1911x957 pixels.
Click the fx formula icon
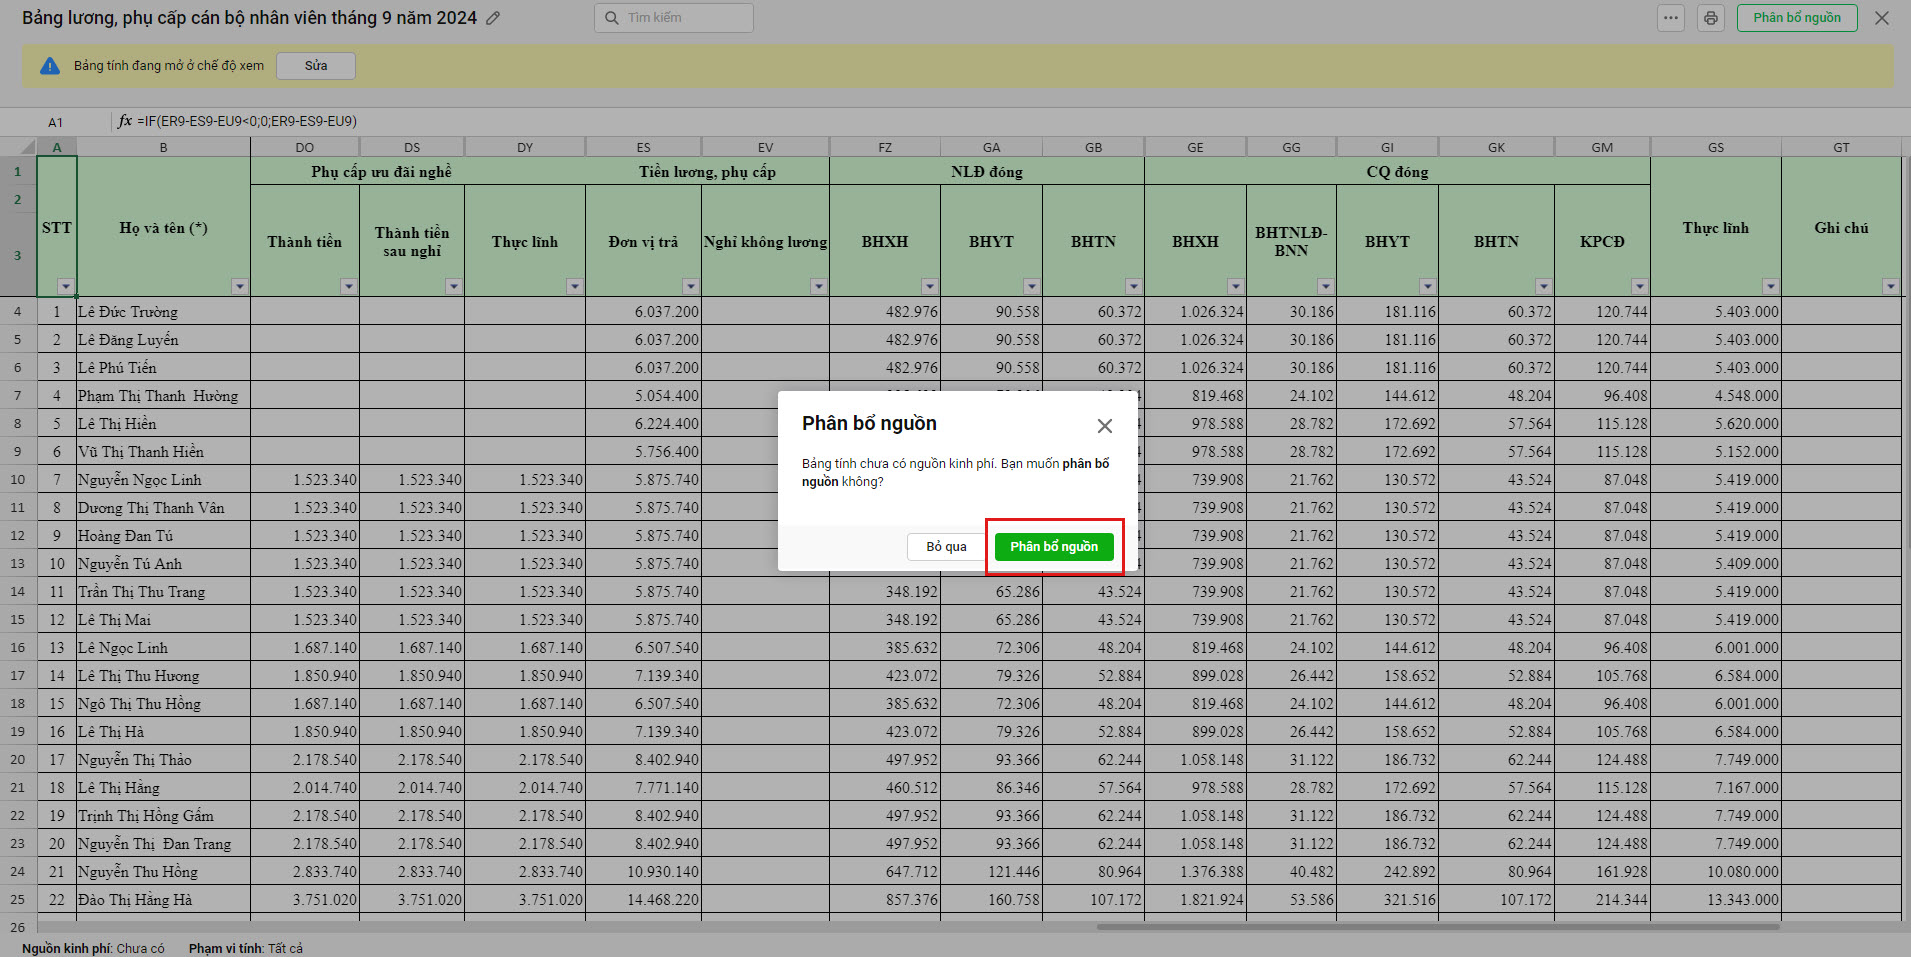pos(125,121)
